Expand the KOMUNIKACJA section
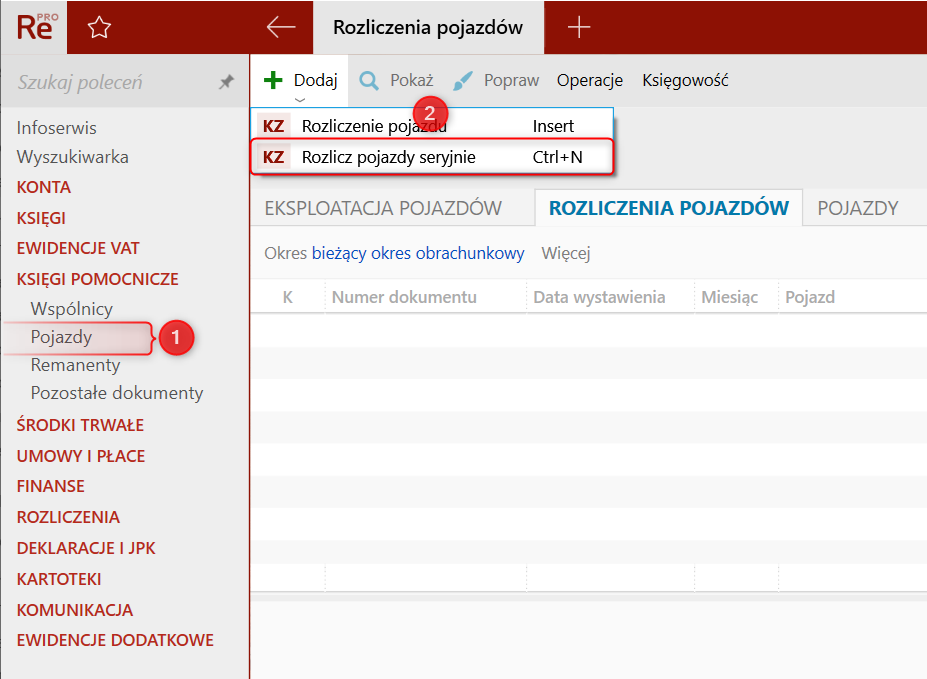 [x=75, y=610]
